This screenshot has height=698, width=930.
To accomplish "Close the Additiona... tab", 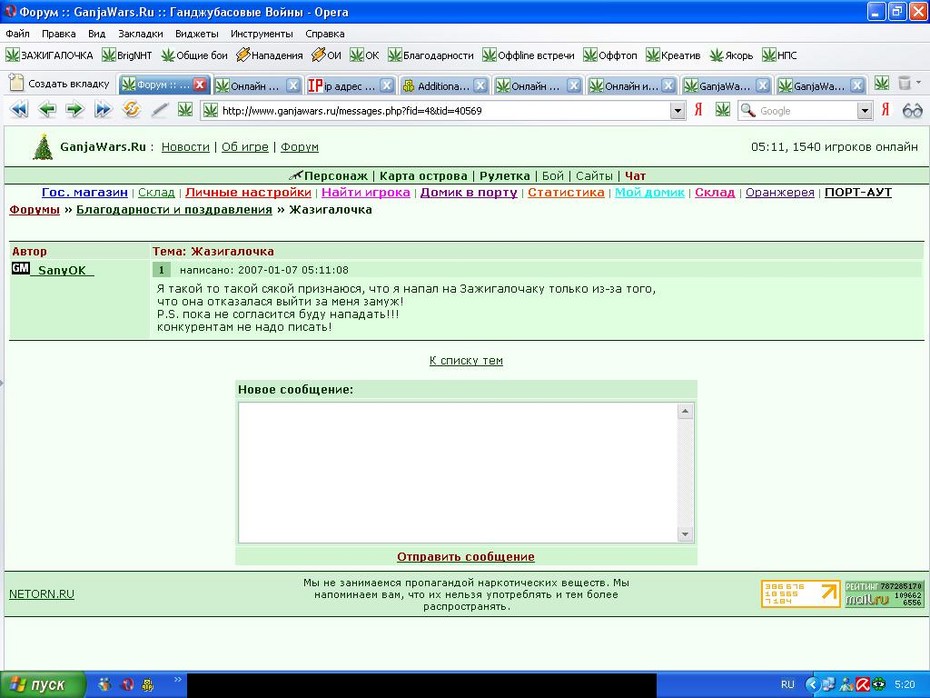I will click(480, 86).
